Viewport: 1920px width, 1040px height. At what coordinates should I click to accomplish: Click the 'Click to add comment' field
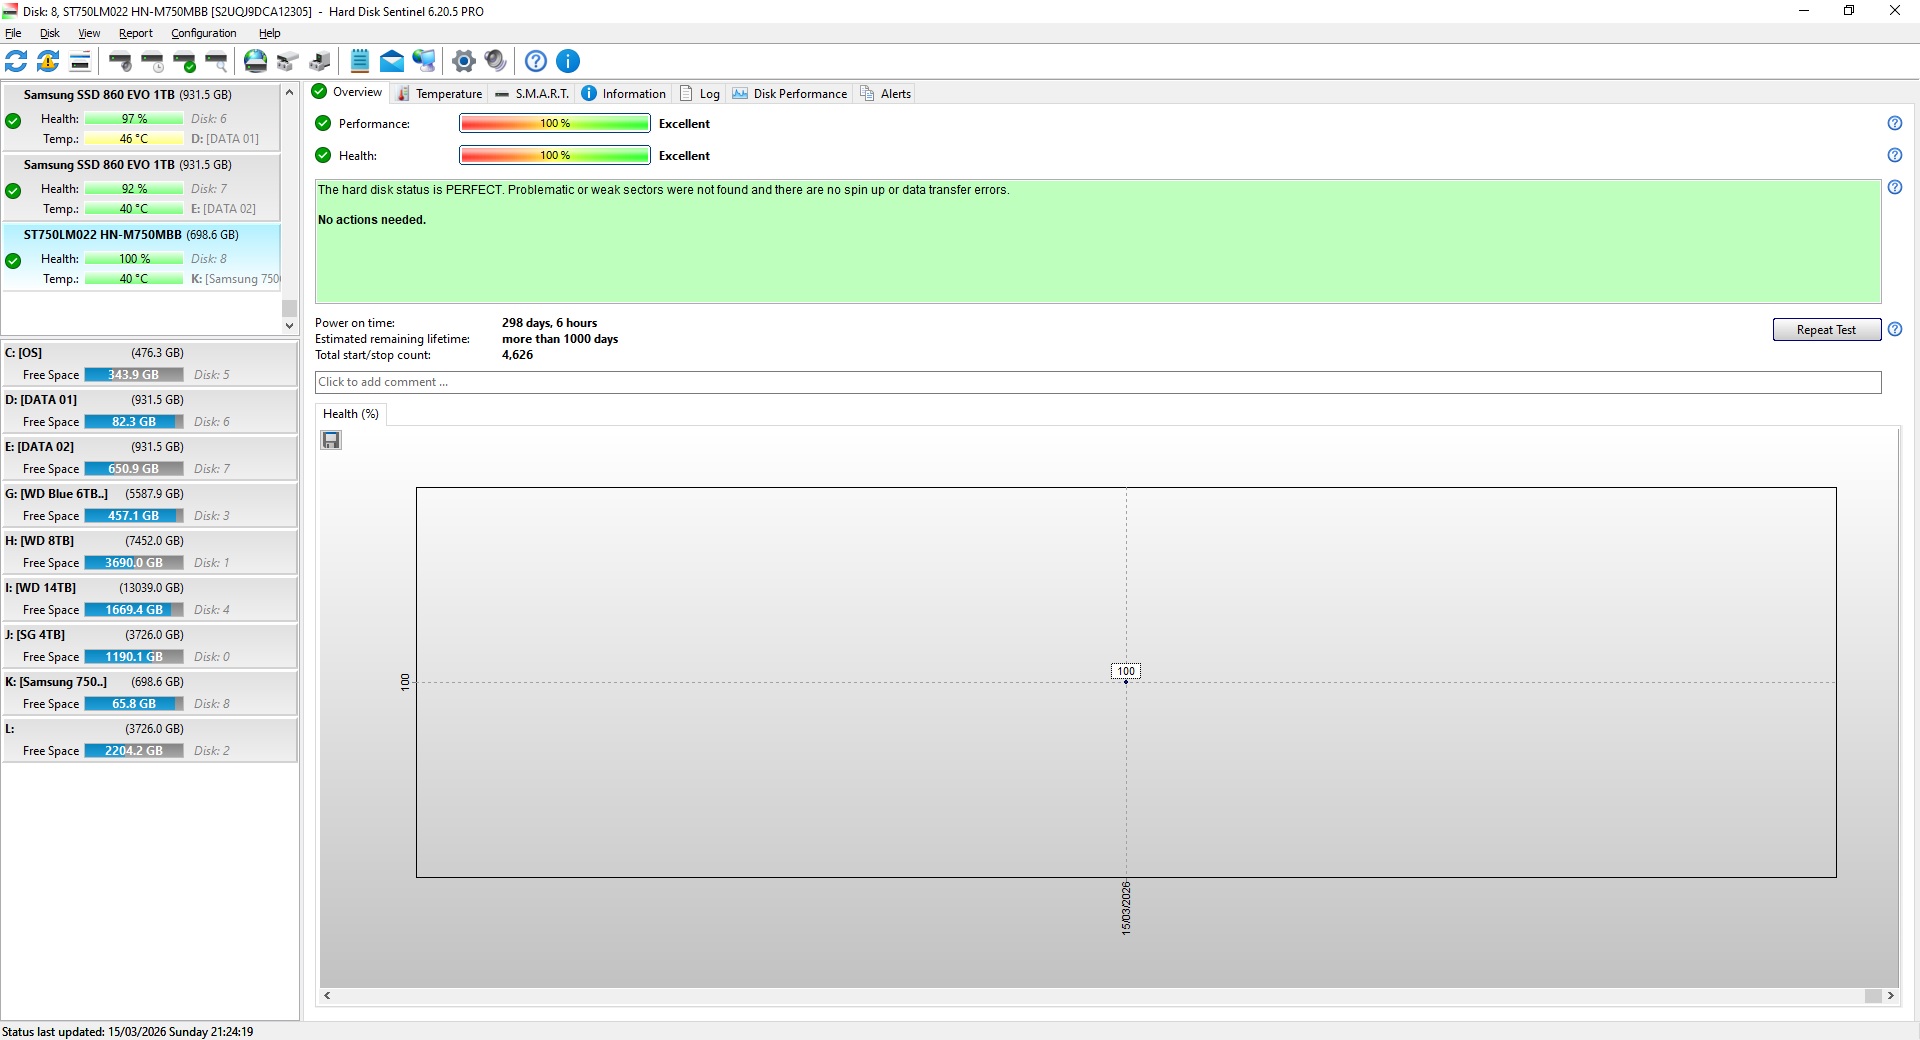[x=1098, y=382]
